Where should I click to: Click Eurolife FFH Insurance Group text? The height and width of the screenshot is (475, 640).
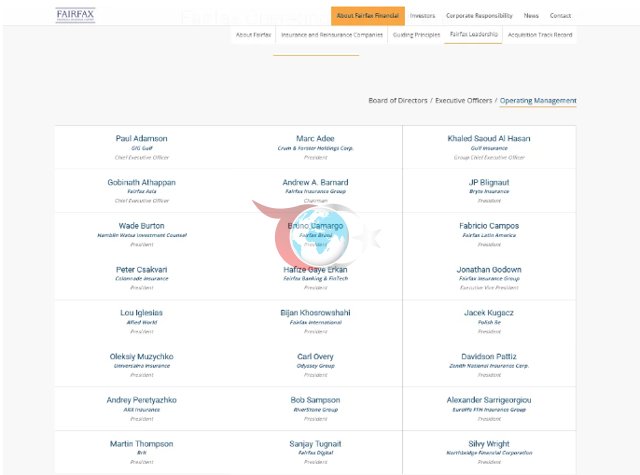tap(489, 409)
